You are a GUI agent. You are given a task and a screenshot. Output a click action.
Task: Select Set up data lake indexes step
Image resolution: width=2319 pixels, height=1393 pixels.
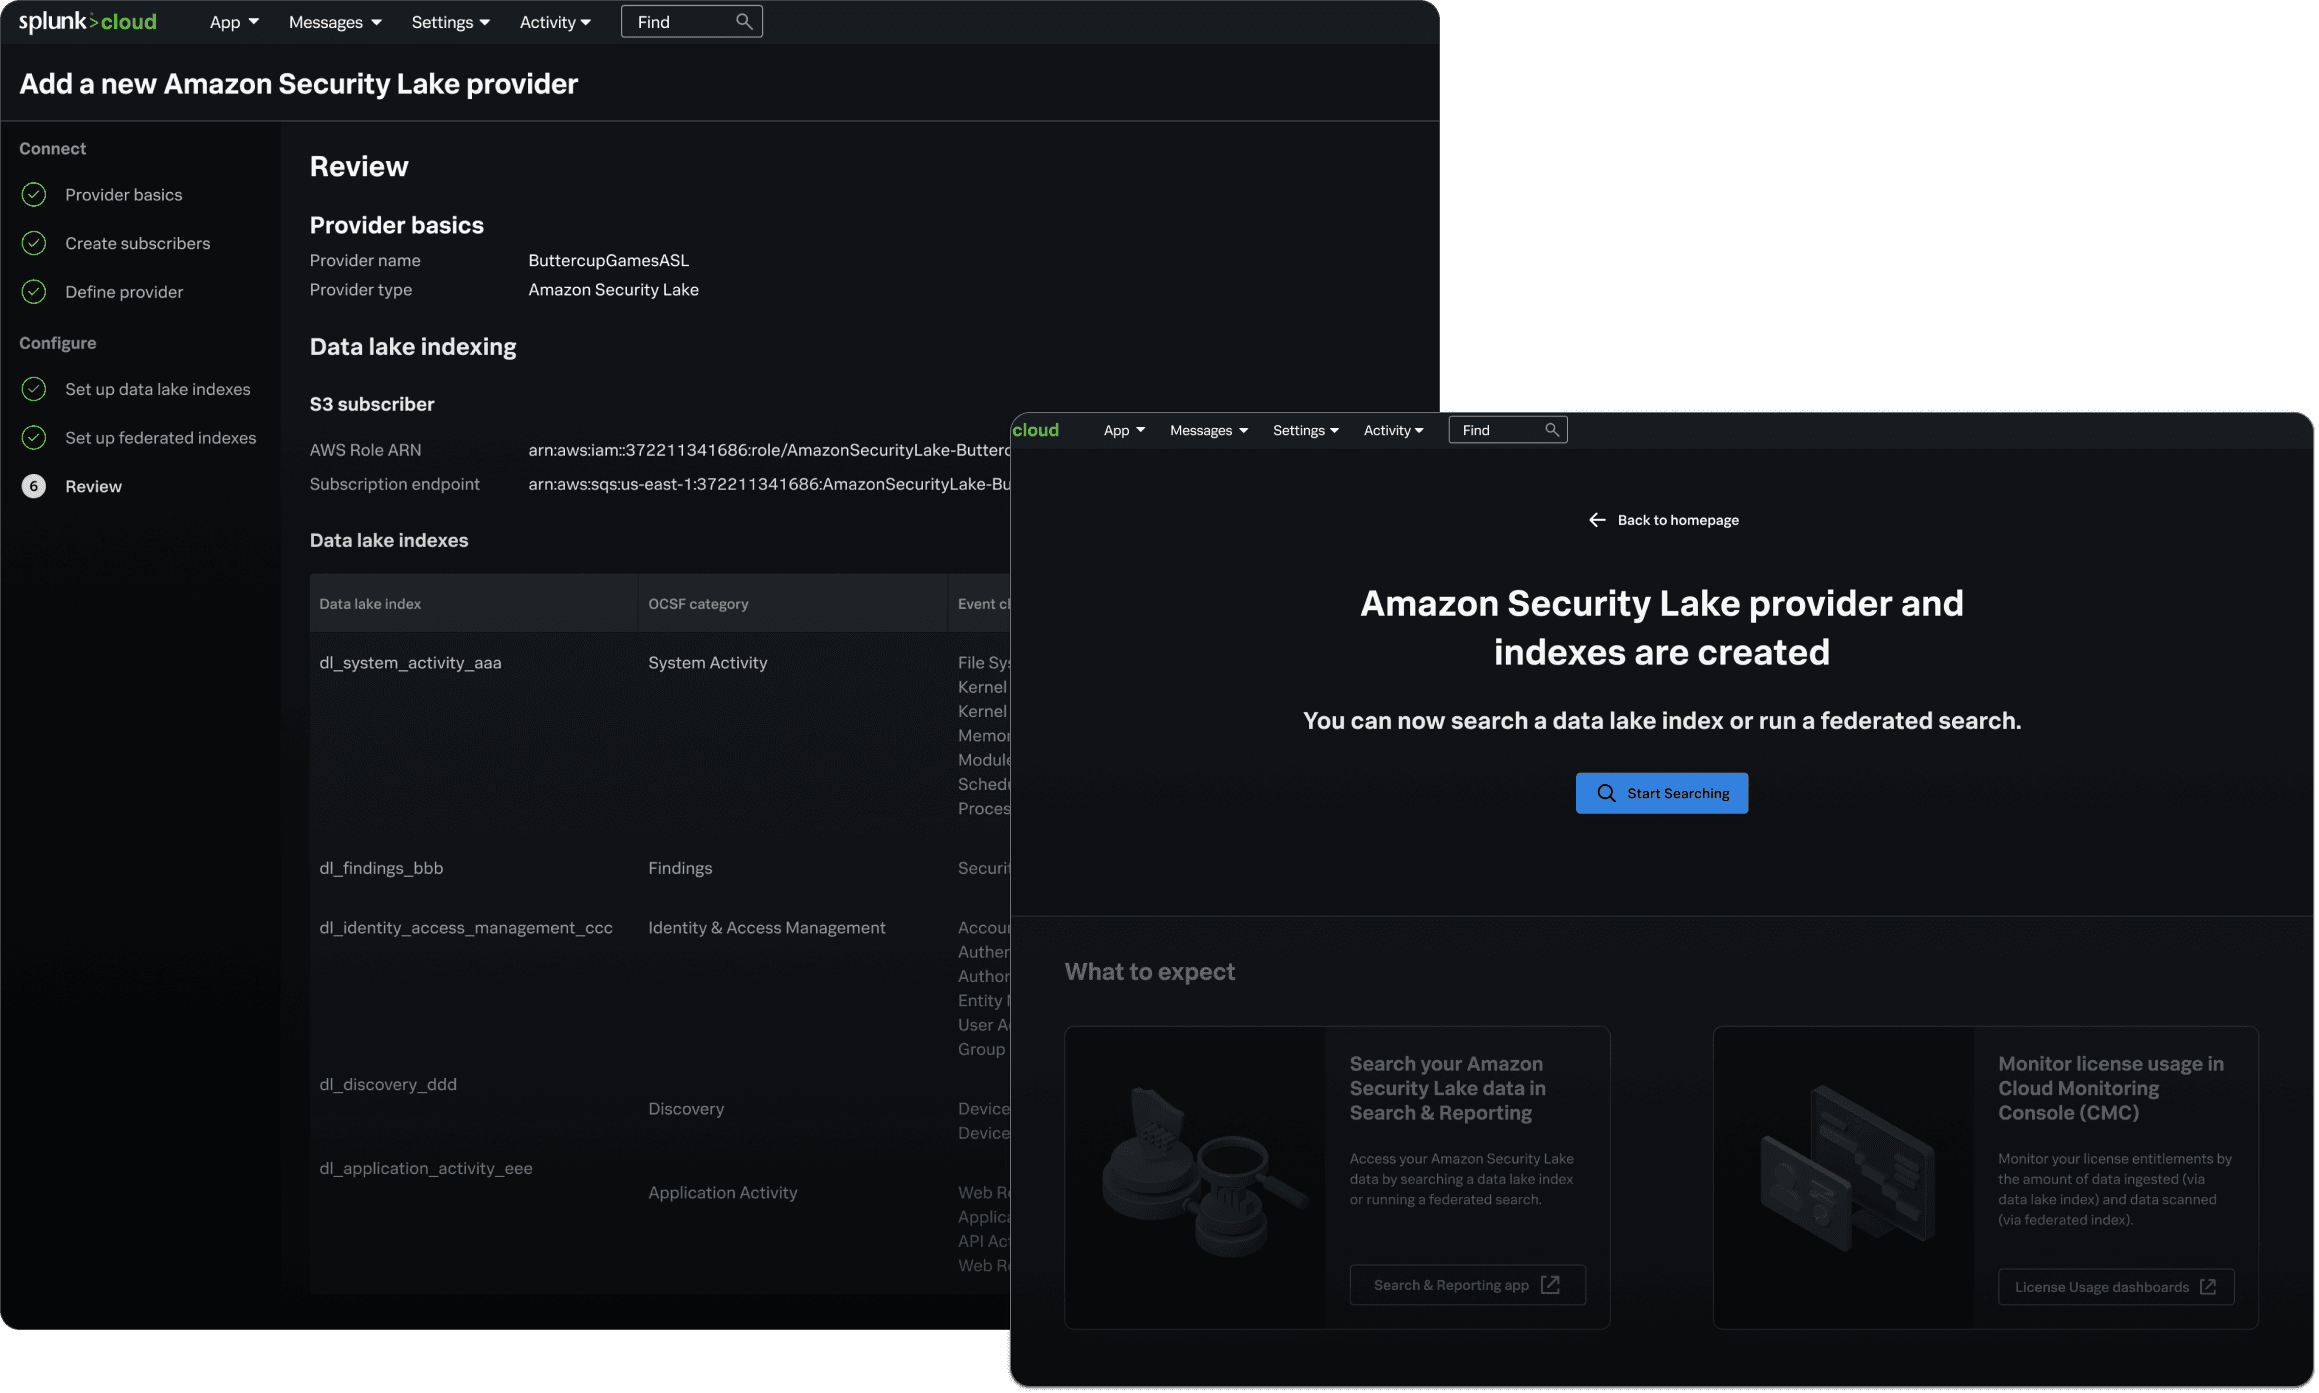(157, 389)
